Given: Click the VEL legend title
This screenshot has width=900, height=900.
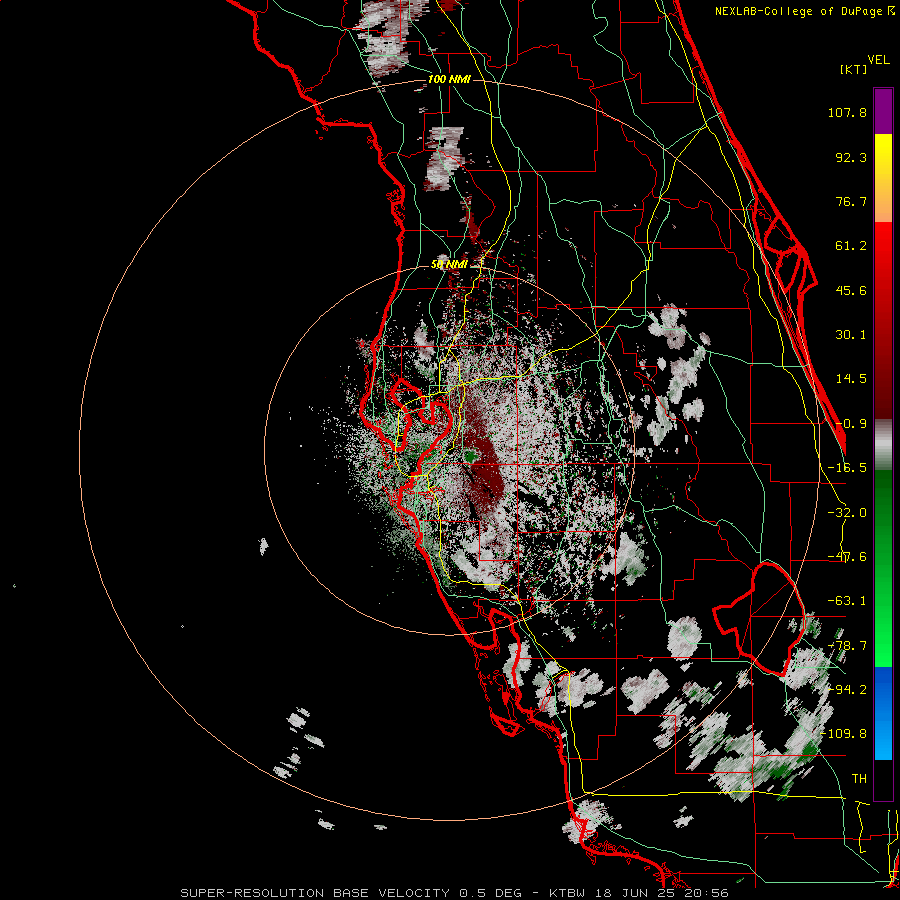Looking at the screenshot, I should (x=878, y=59).
